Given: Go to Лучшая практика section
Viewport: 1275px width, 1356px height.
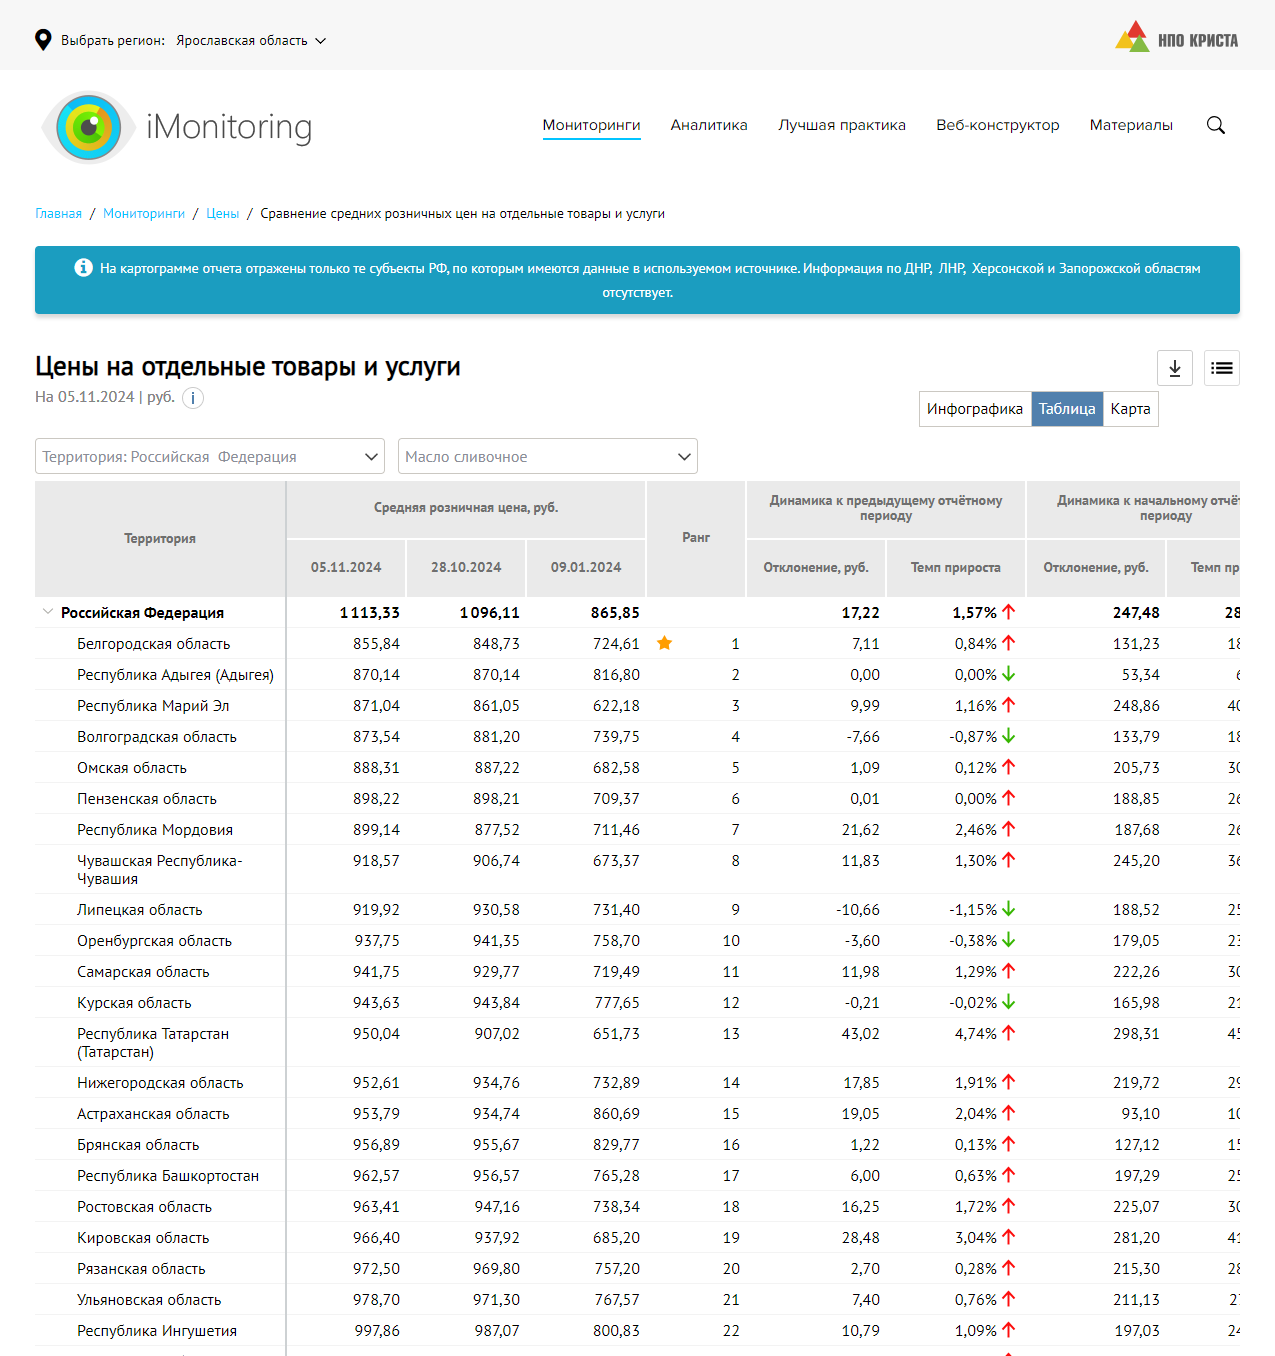Looking at the screenshot, I should (841, 125).
